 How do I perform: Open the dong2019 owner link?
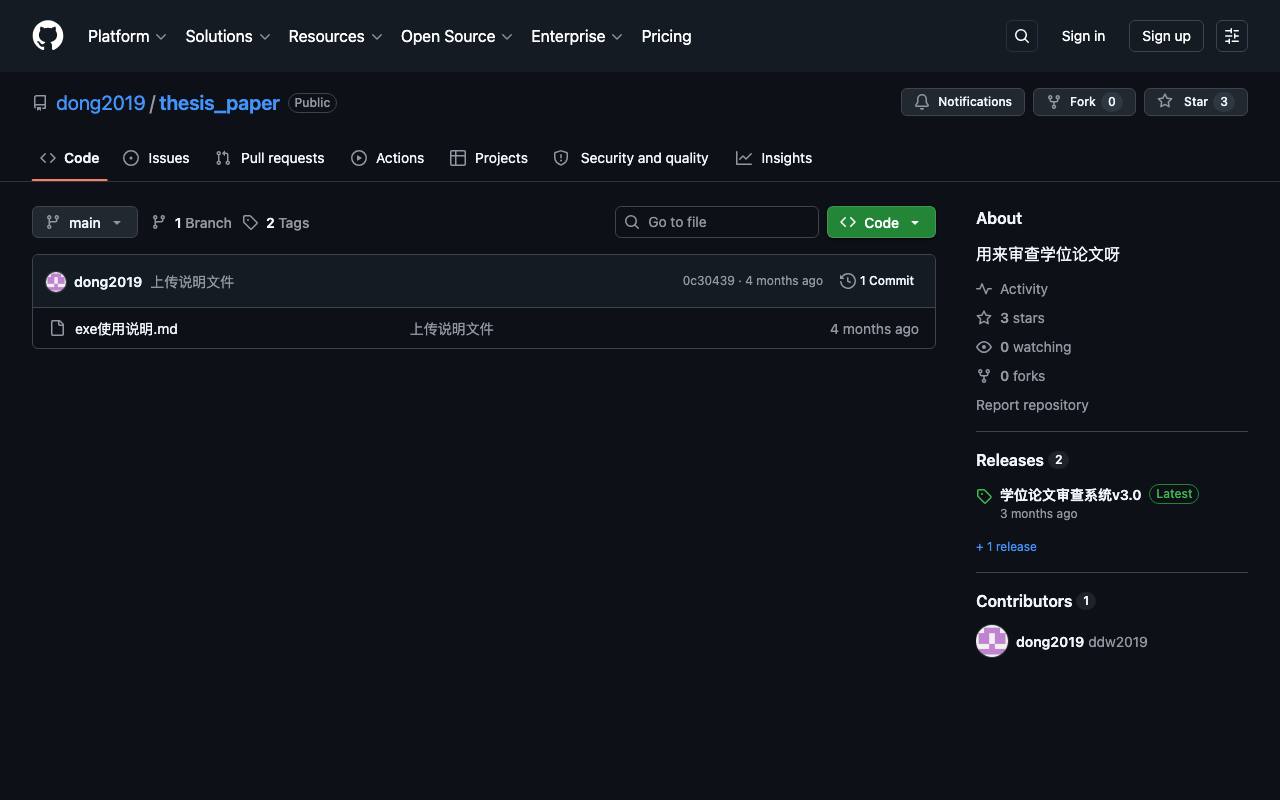(101, 103)
